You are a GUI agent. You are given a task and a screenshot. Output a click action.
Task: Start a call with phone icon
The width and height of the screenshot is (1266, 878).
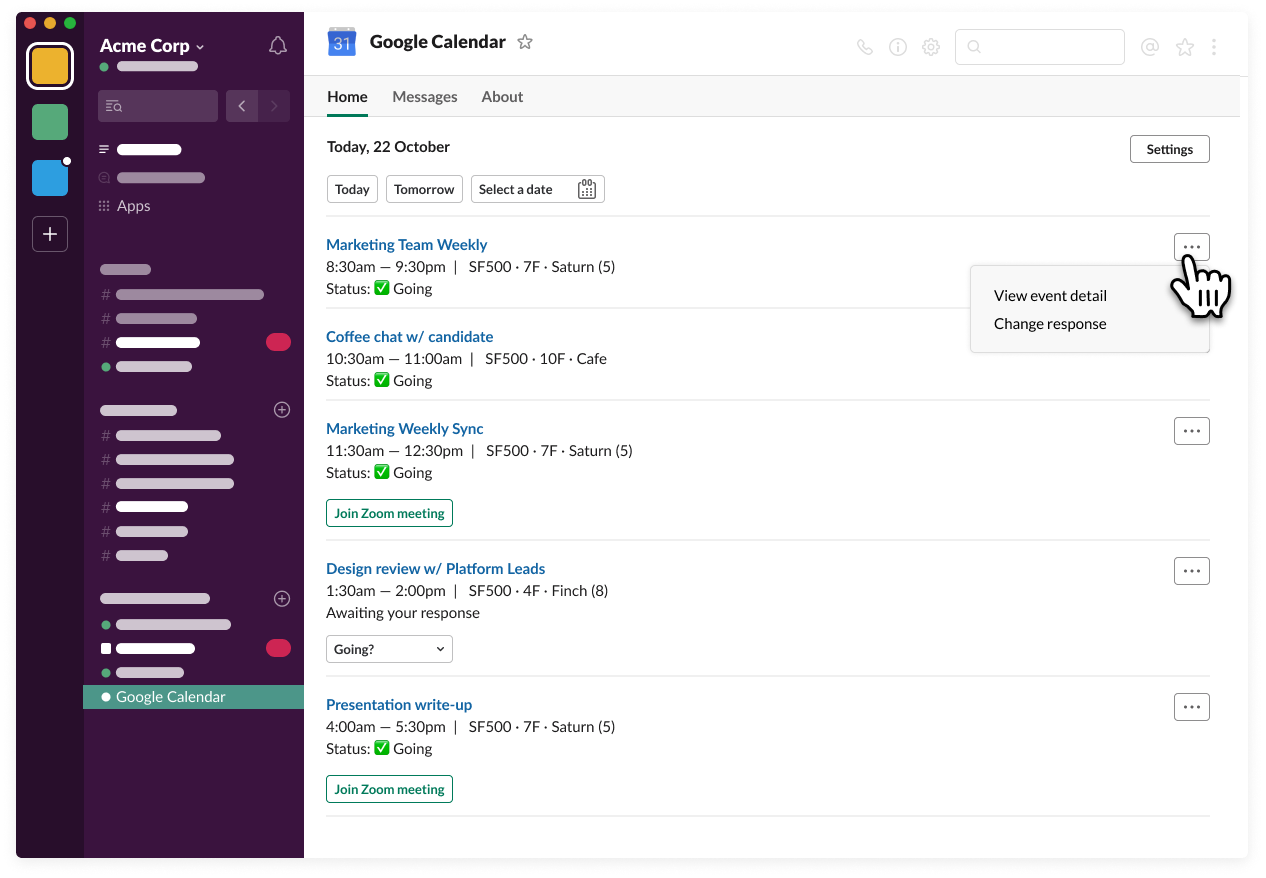[x=865, y=47]
